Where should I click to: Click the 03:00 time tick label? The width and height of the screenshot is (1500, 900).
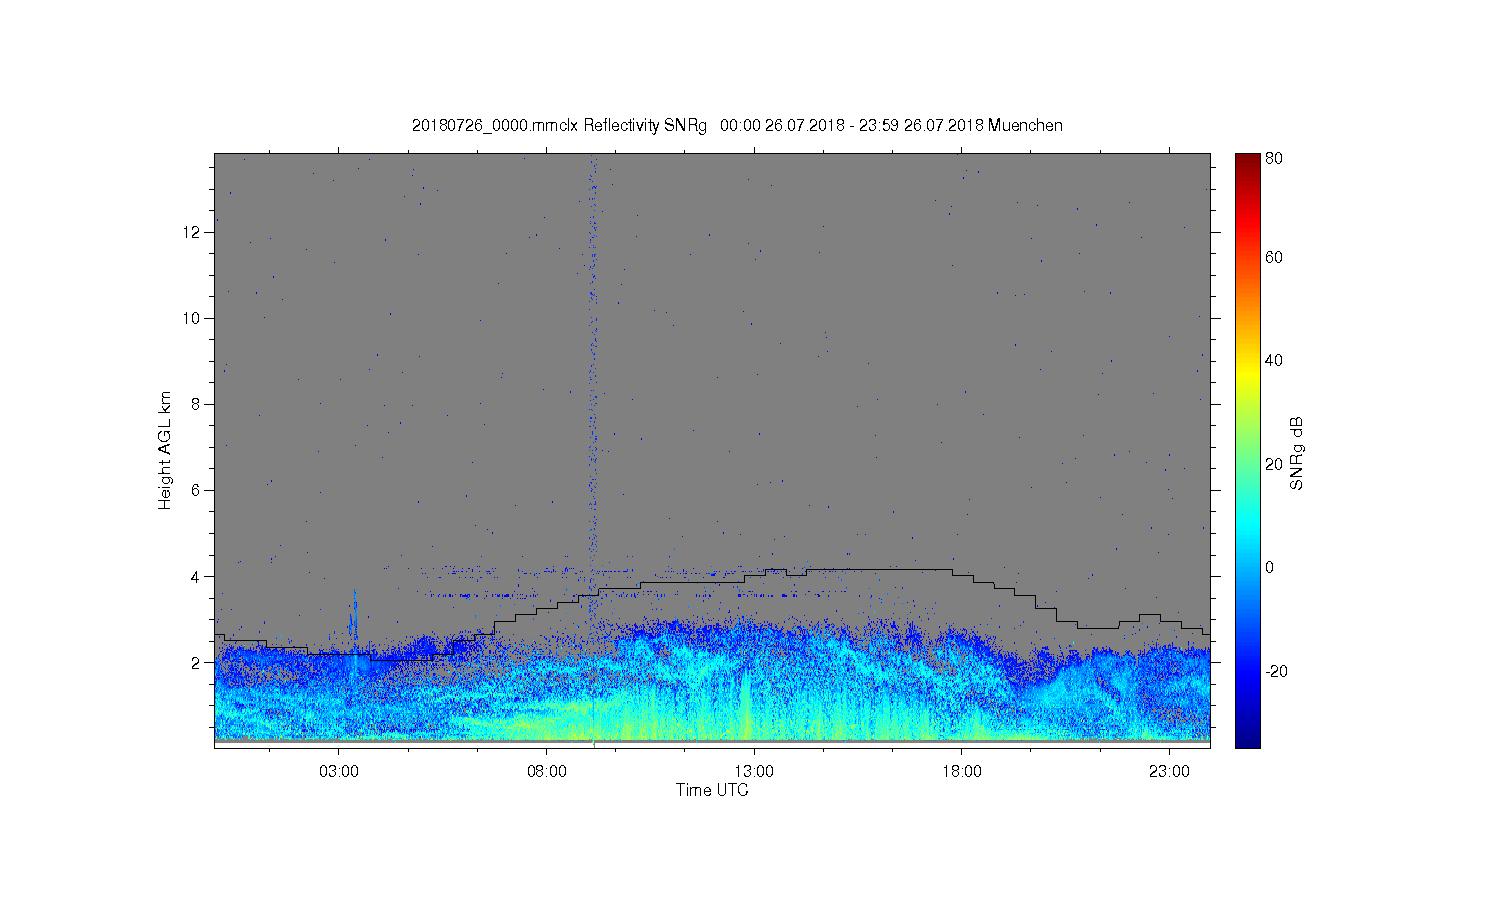pos(339,772)
